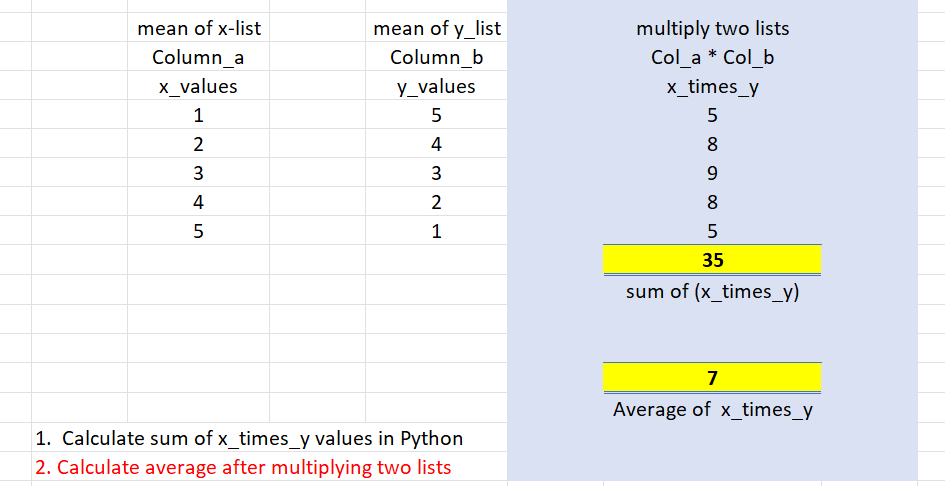Viewport: 945px width, 486px height.
Task: Select the yellow cell showing average 7
Action: [712, 377]
